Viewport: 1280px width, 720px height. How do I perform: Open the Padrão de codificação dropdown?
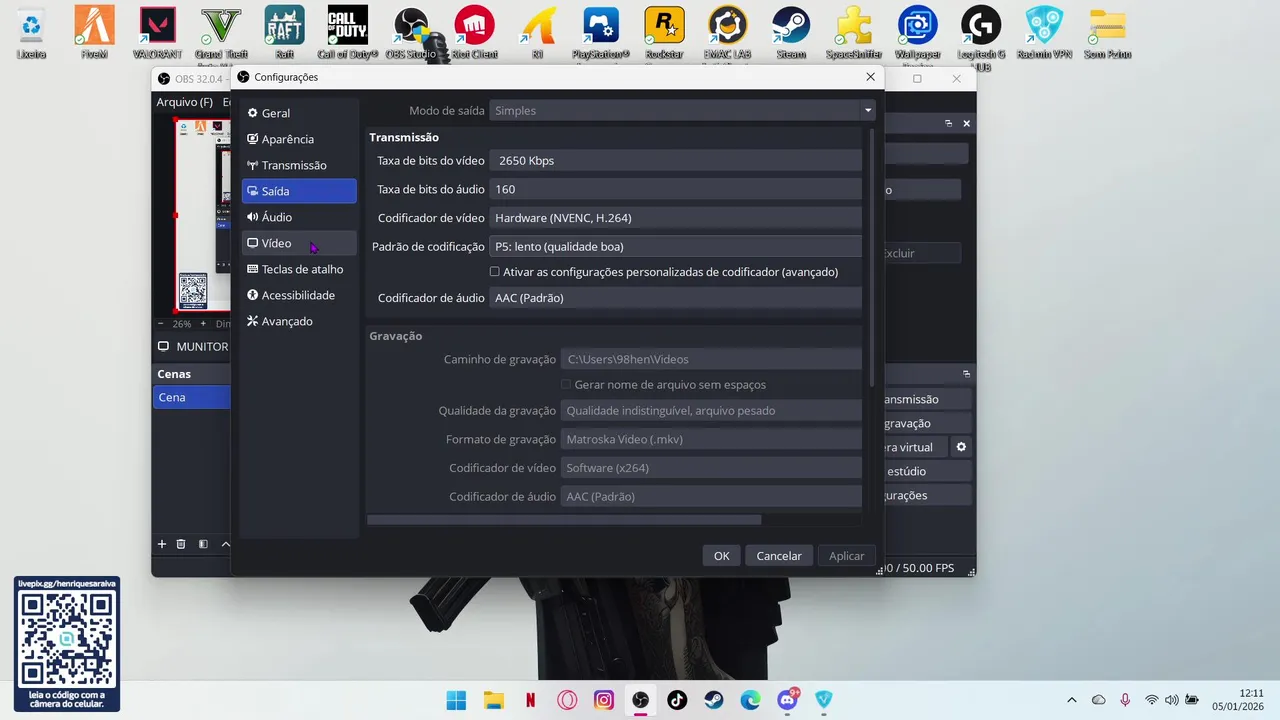[675, 246]
